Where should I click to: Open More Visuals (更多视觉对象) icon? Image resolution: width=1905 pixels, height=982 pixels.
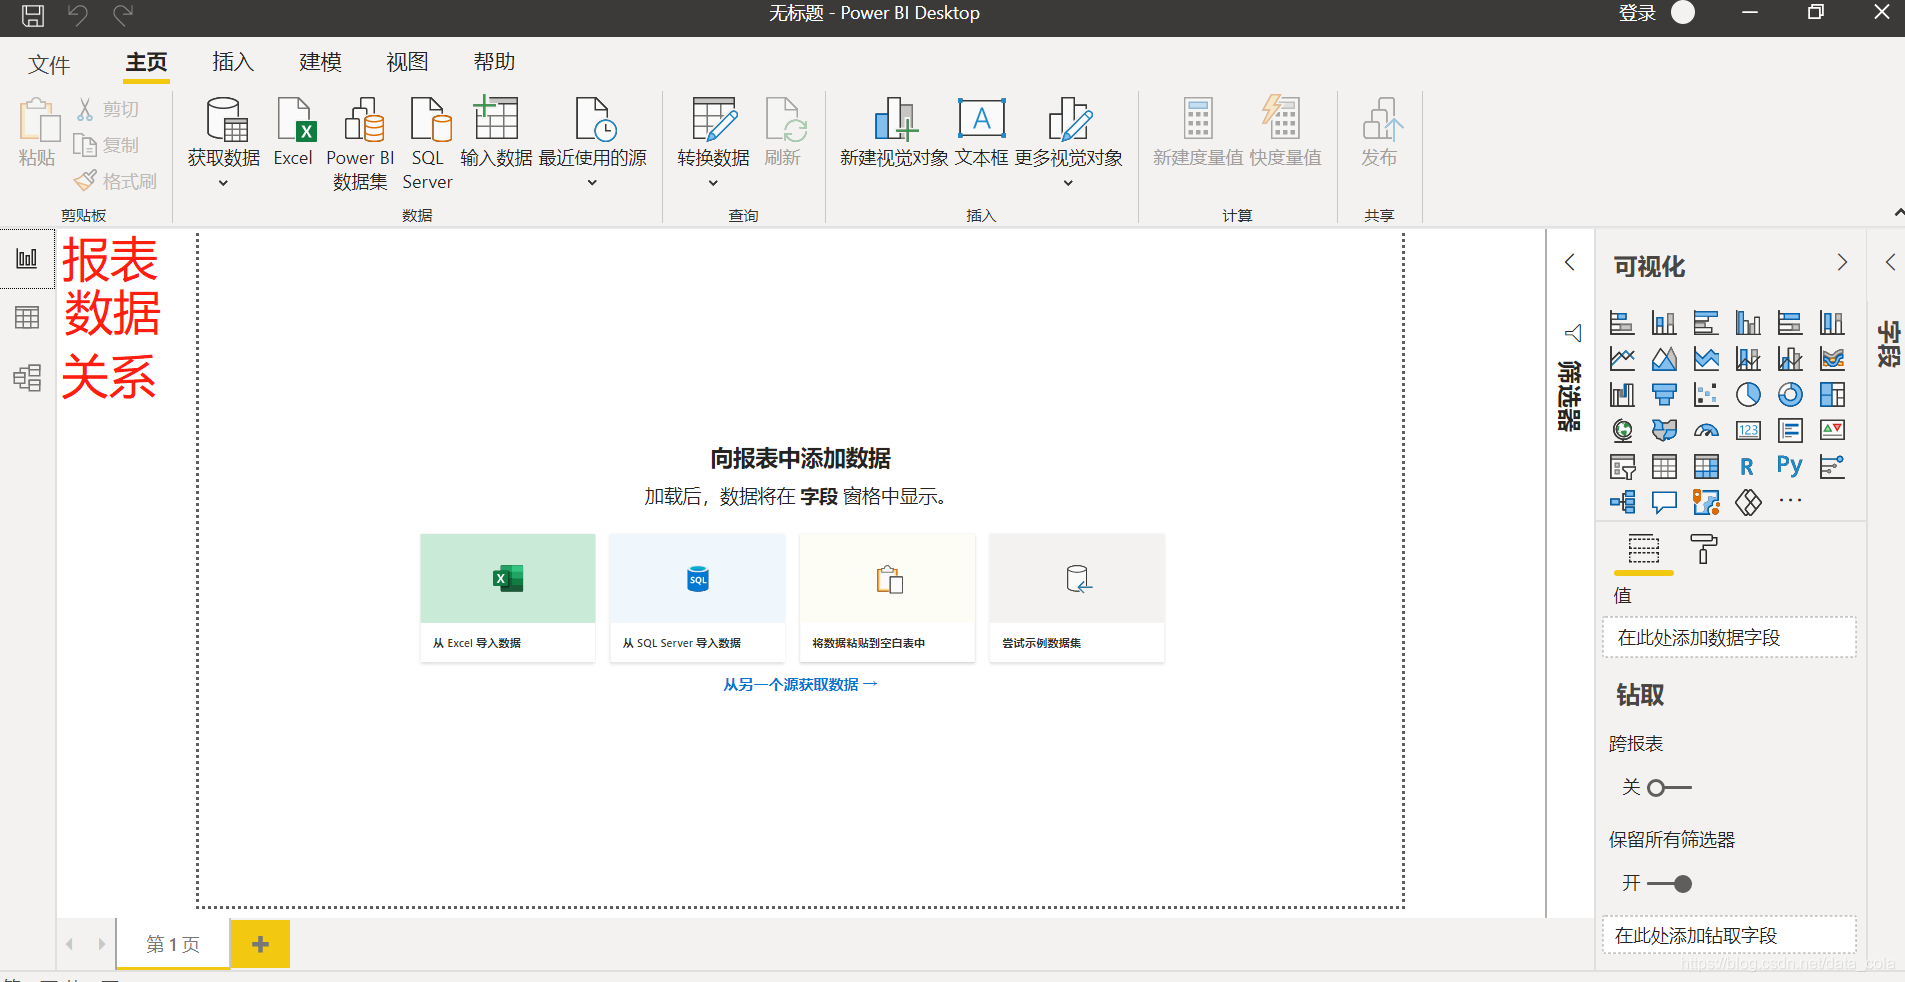coord(1069,120)
